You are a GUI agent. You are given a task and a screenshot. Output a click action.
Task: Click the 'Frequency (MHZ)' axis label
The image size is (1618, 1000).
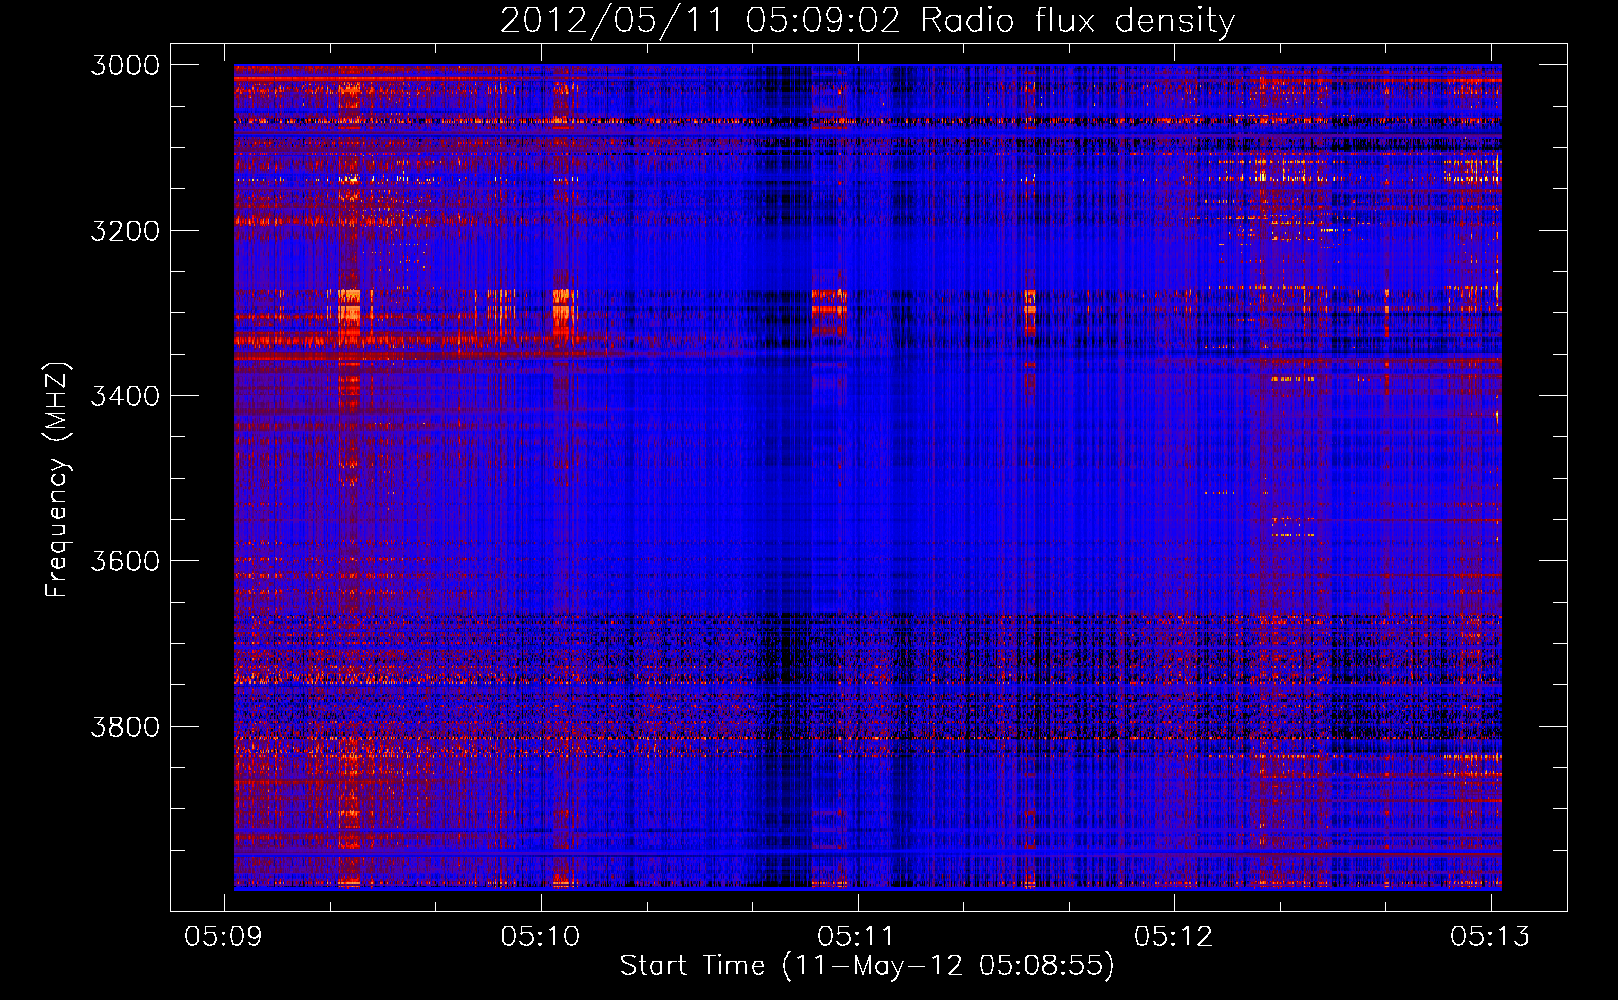point(57,480)
